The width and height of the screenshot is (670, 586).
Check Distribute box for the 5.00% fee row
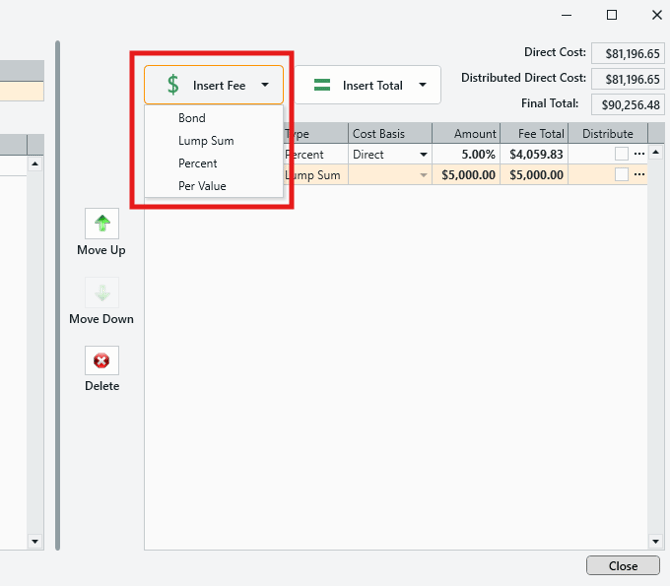click(x=621, y=155)
